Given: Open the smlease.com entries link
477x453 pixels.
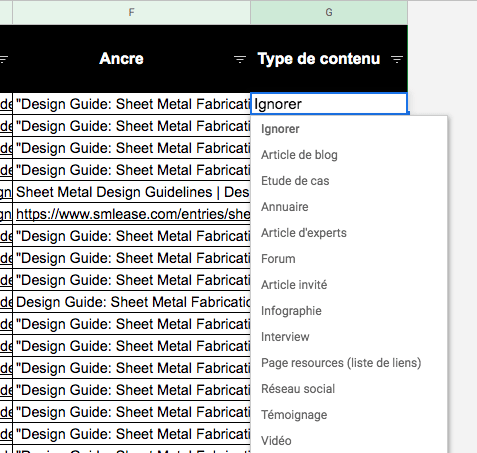Looking at the screenshot, I should [133, 214].
